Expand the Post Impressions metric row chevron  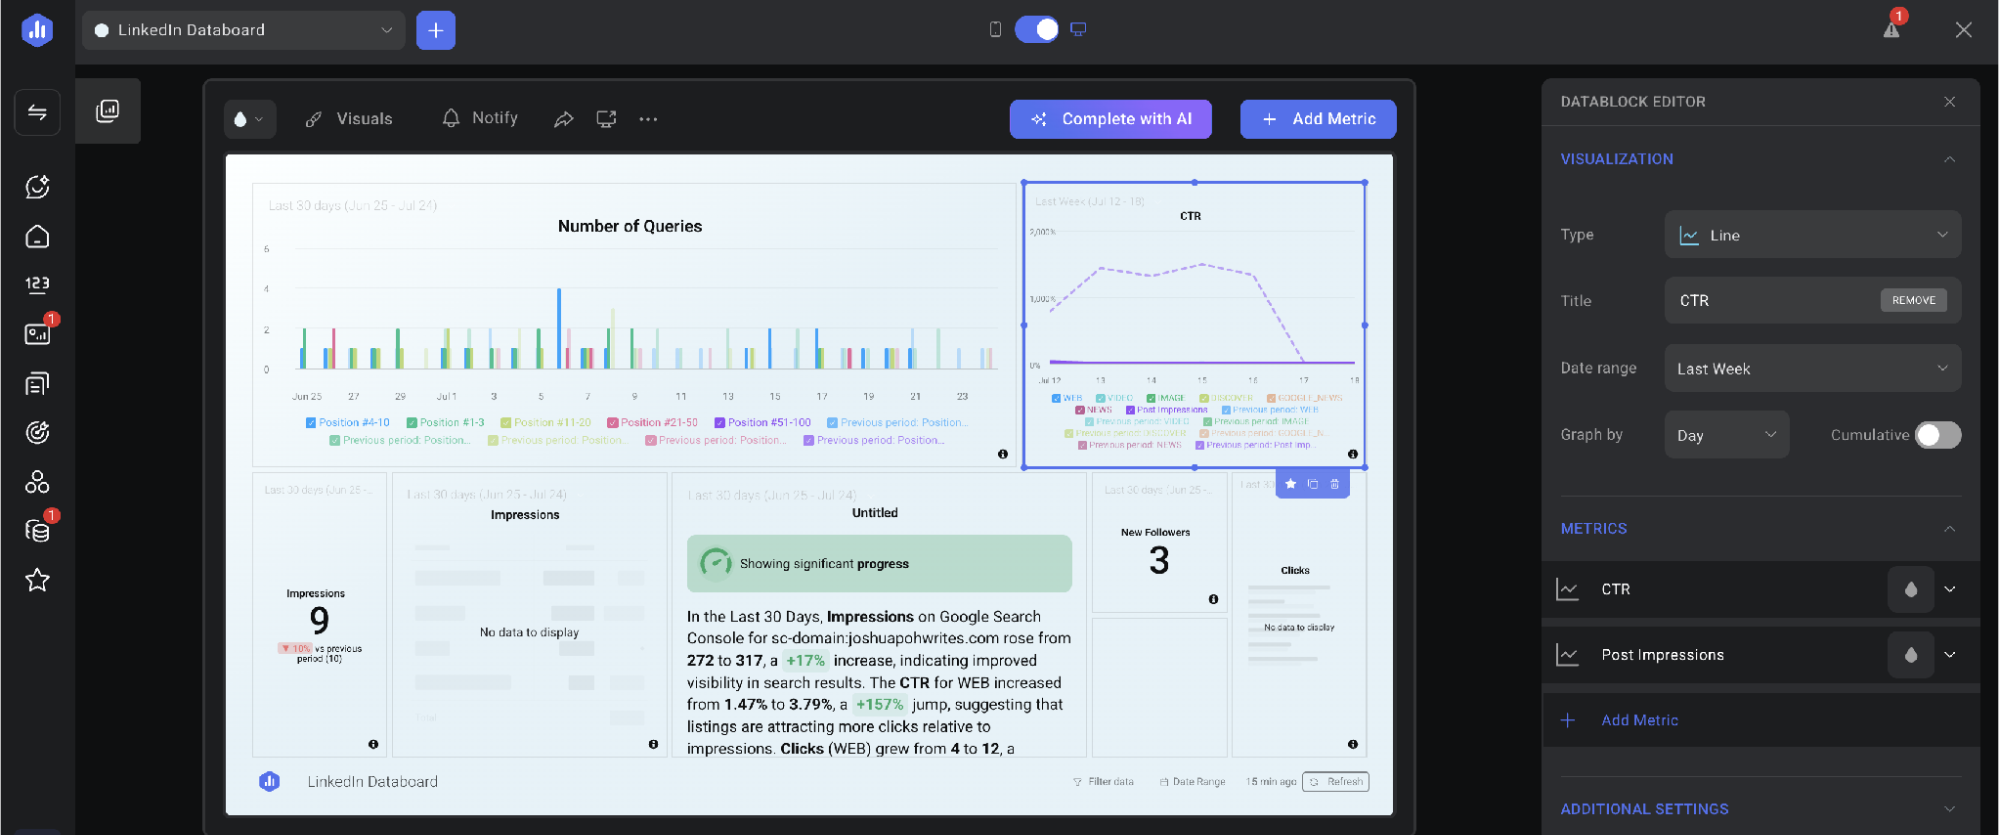(1950, 655)
